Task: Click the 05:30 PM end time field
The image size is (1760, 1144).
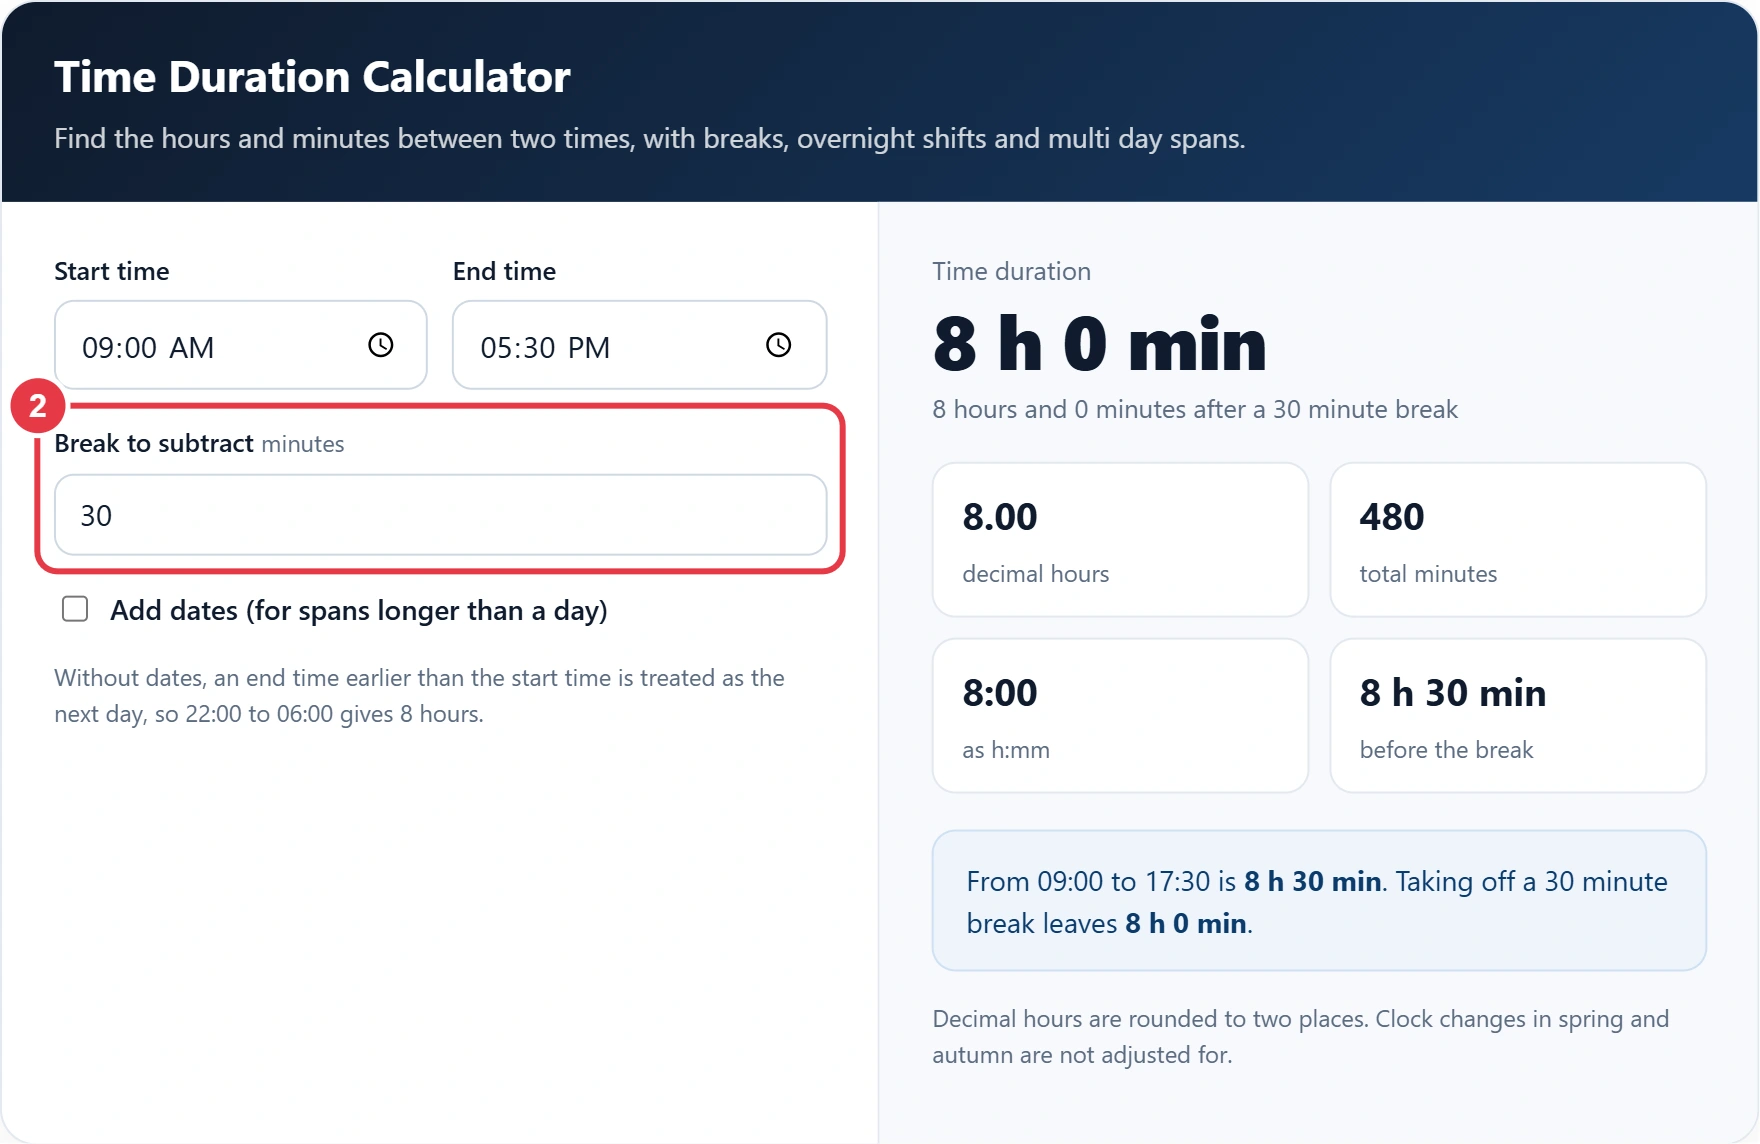Action: (640, 345)
